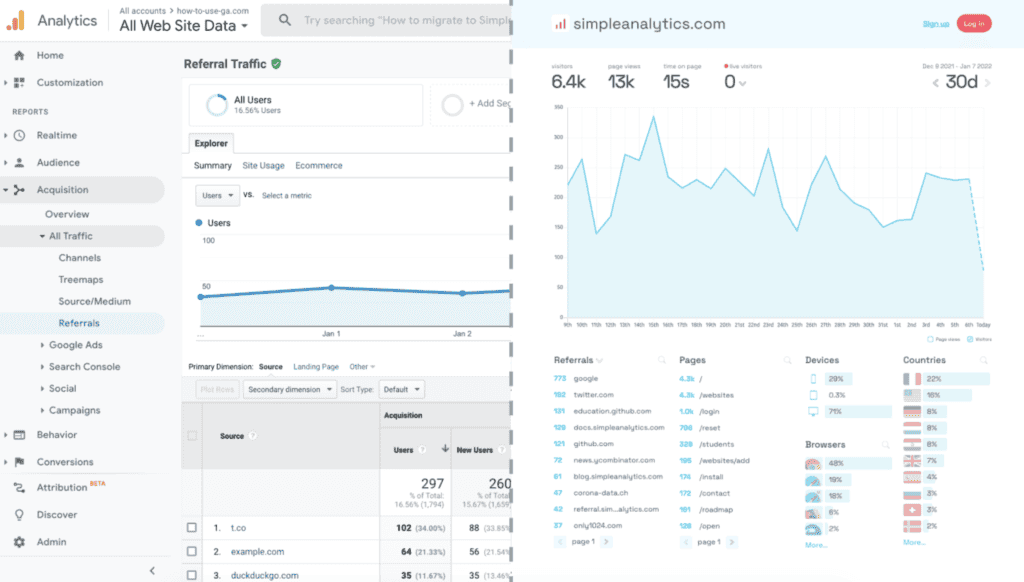Click More under the Browsers list

[x=816, y=545]
